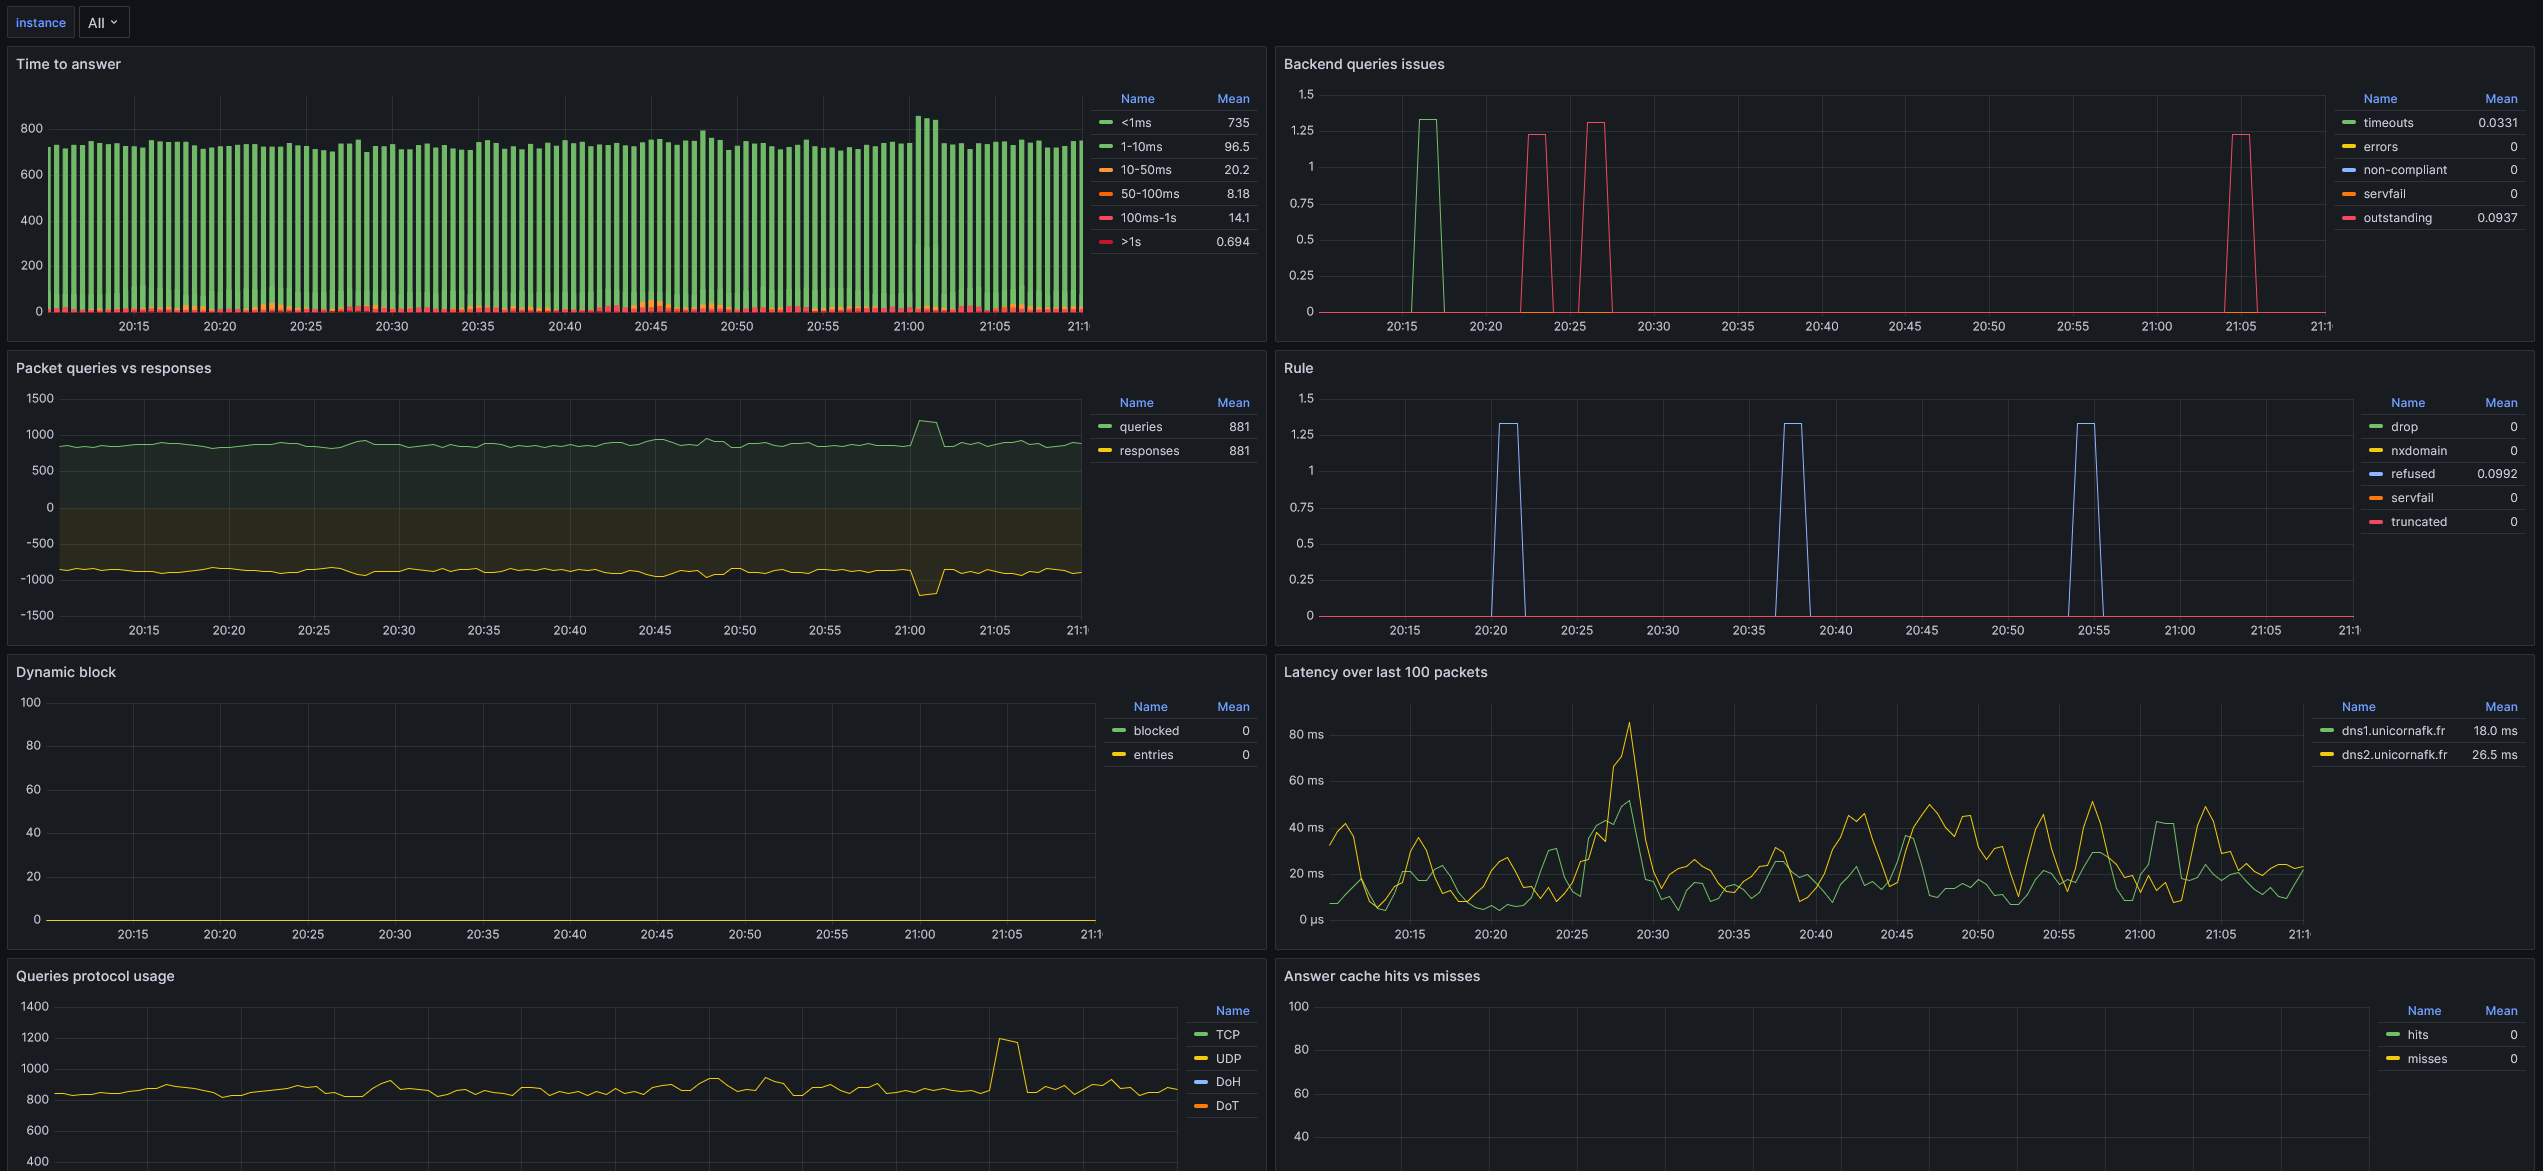Select the dns1.unicornafk.fr legend entry
Viewport: 2543px width, 1171px height.
pyautogui.click(x=2392, y=731)
